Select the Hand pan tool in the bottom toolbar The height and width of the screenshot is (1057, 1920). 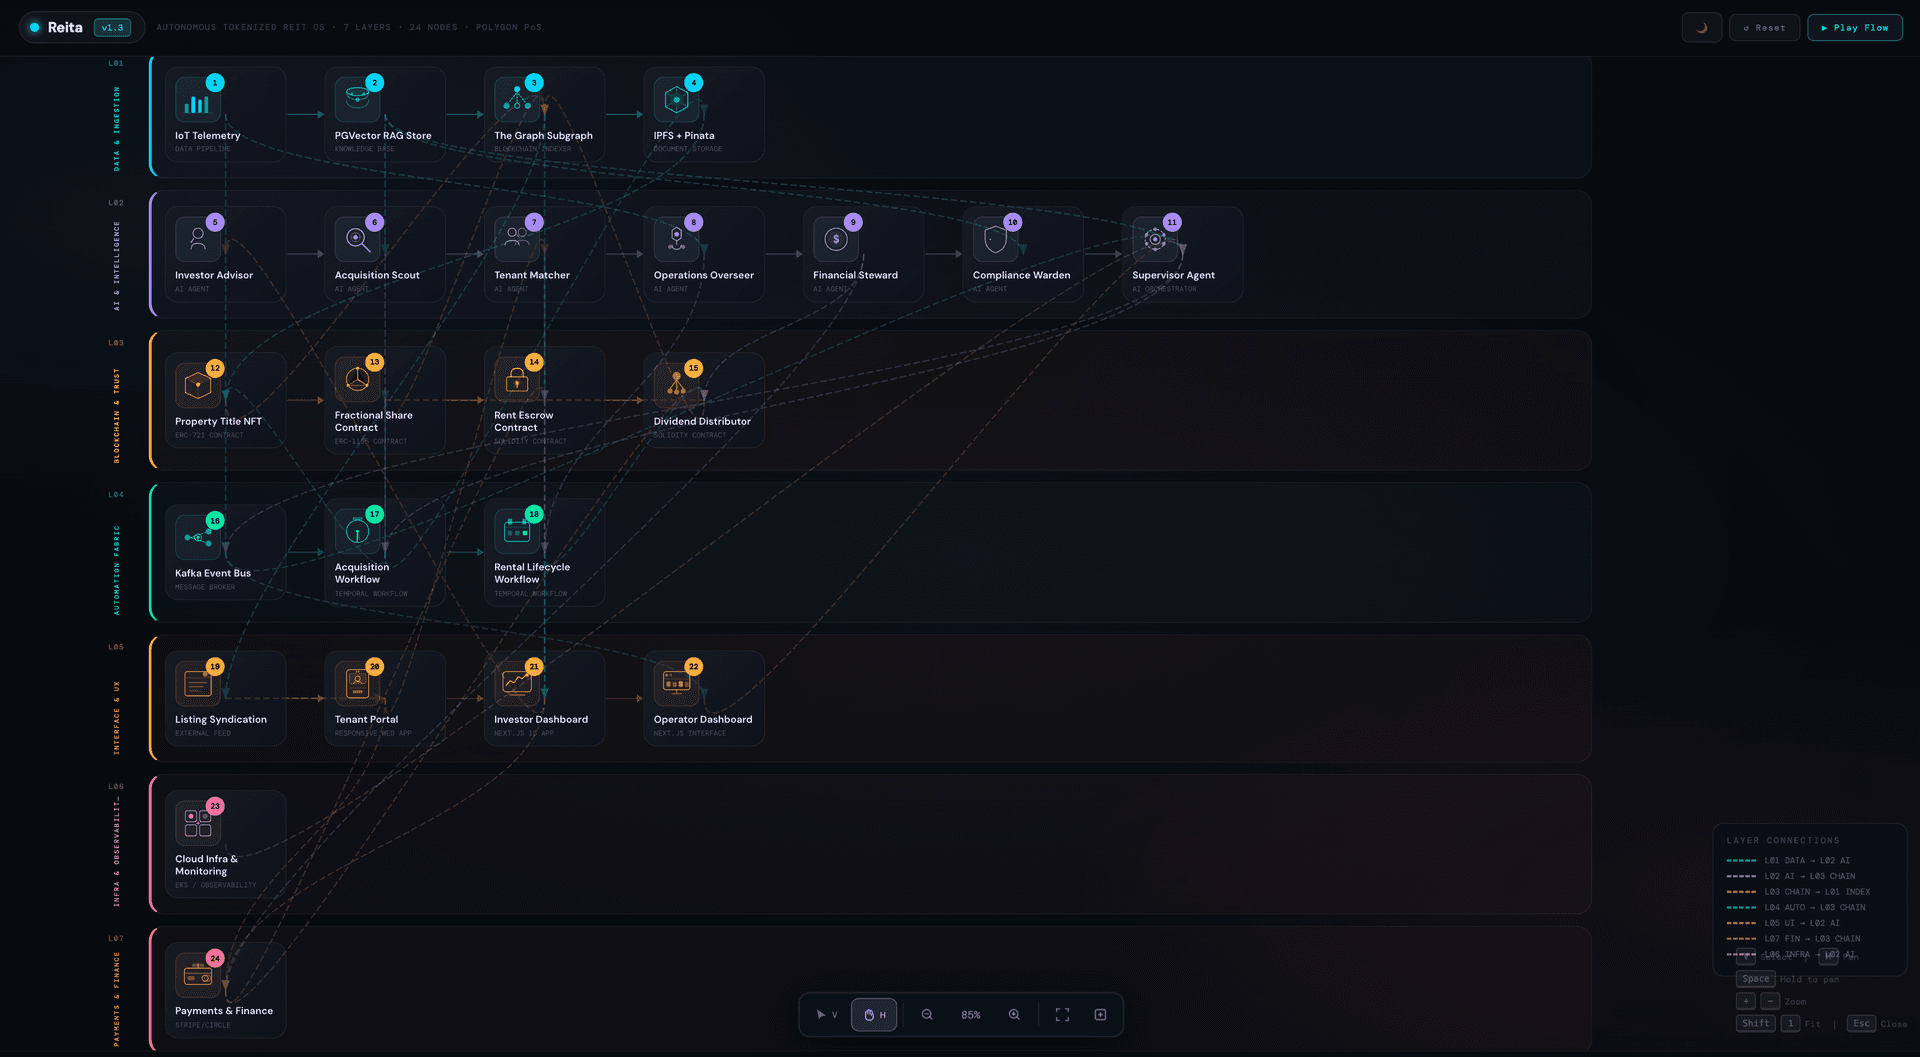pos(874,1014)
